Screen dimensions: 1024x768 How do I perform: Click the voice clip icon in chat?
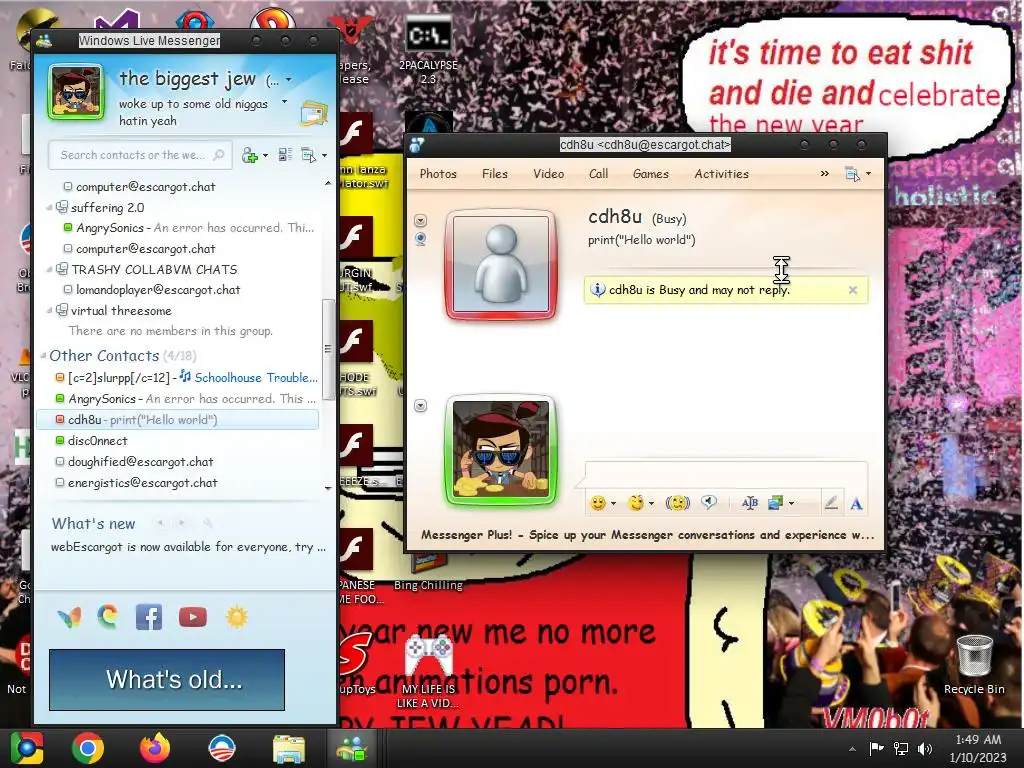(709, 502)
